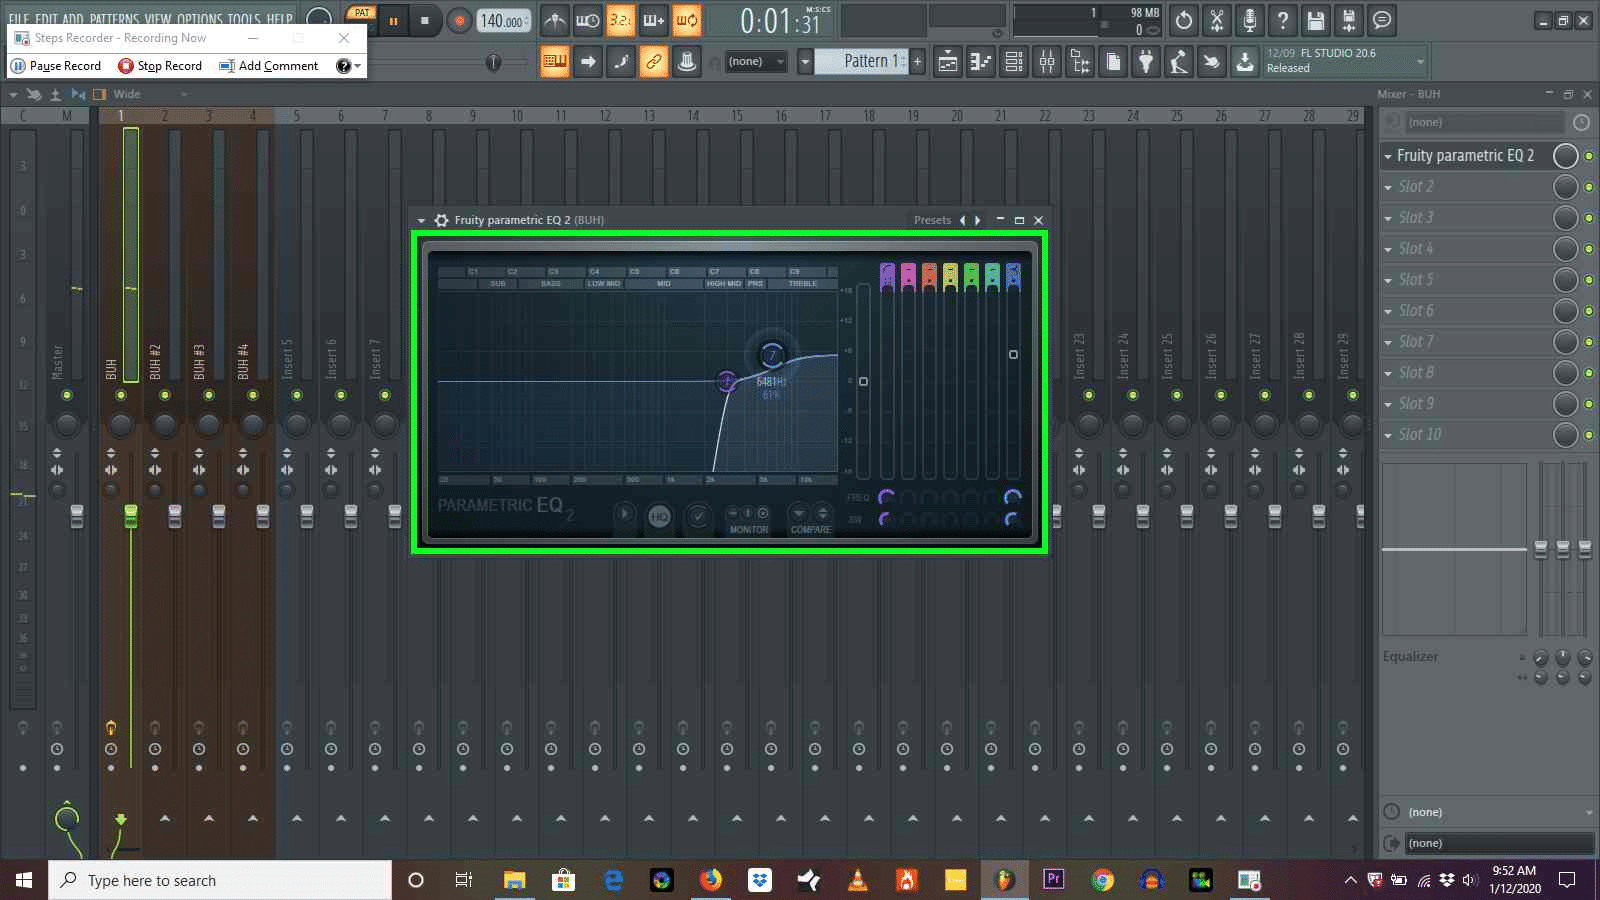Open the FILE menu

pyautogui.click(x=18, y=19)
